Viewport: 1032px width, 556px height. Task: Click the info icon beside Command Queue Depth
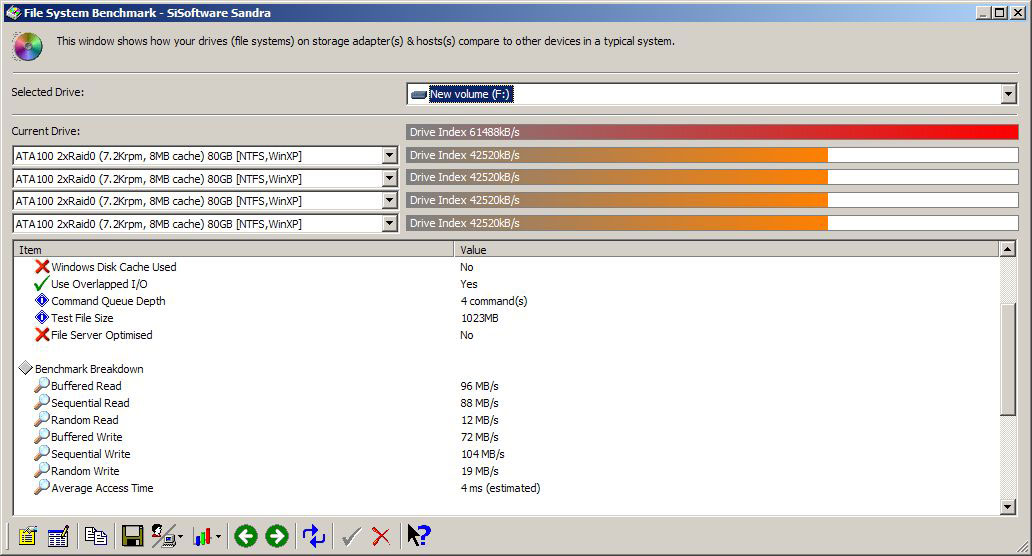[x=42, y=301]
